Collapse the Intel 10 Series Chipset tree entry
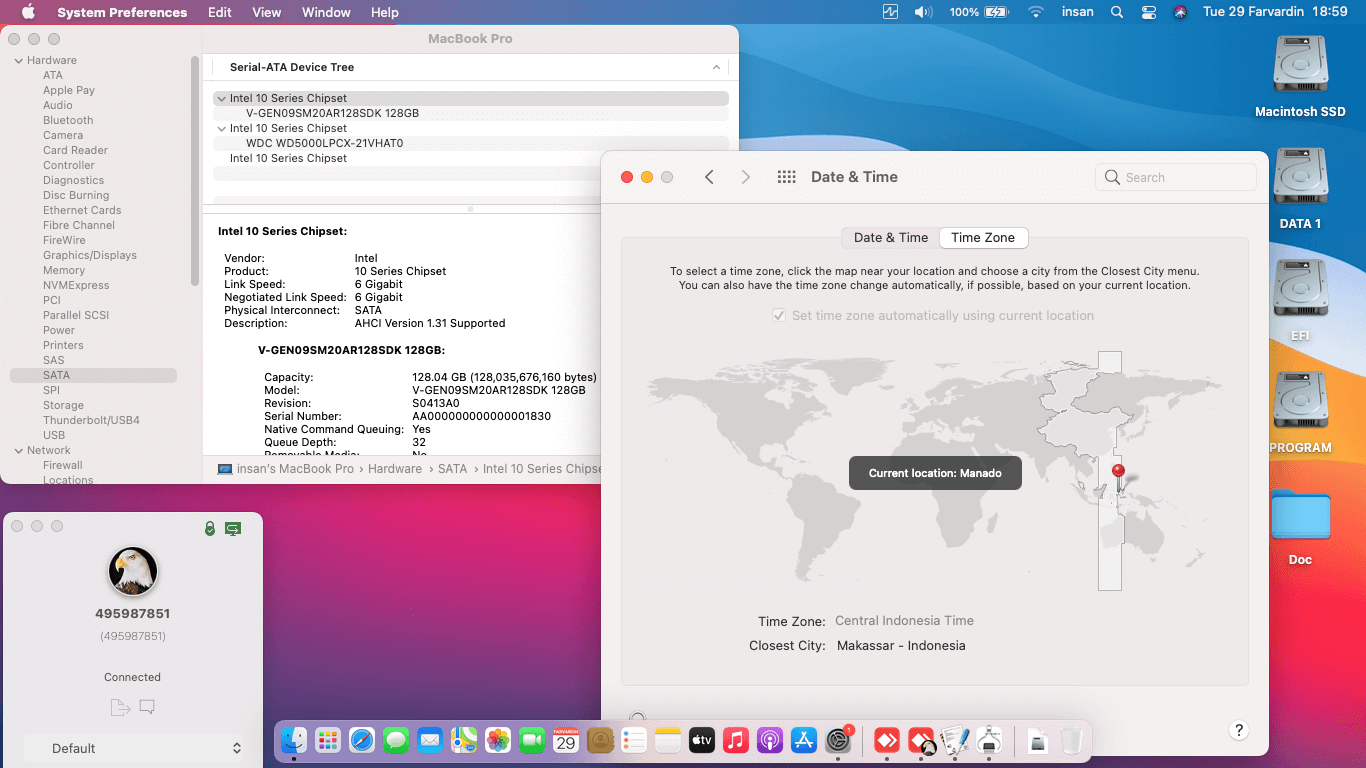Viewport: 1366px width, 768px height. click(x=221, y=98)
